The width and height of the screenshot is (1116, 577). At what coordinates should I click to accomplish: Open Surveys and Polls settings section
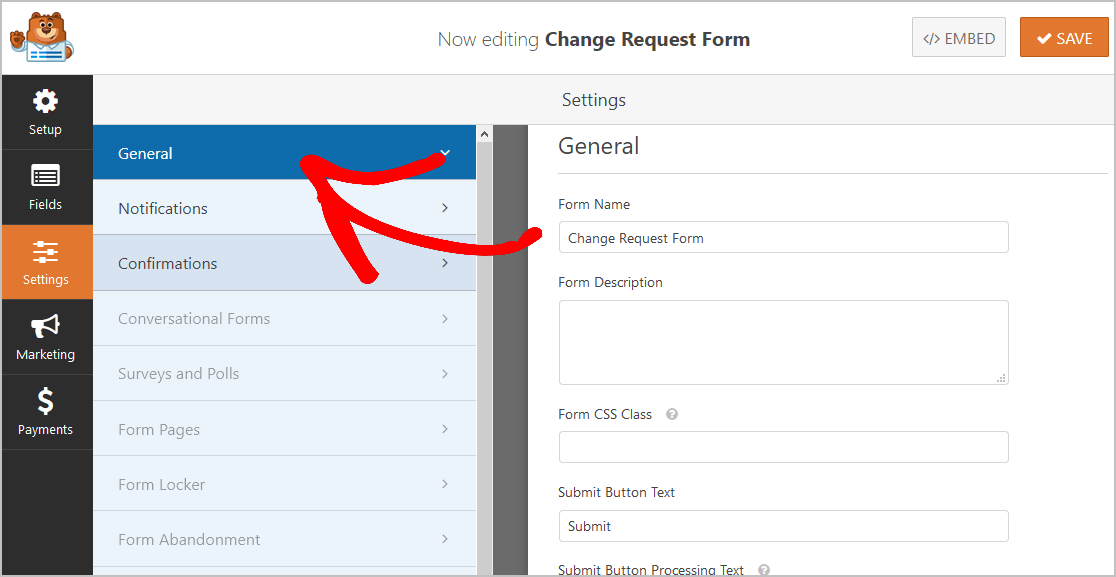point(284,374)
